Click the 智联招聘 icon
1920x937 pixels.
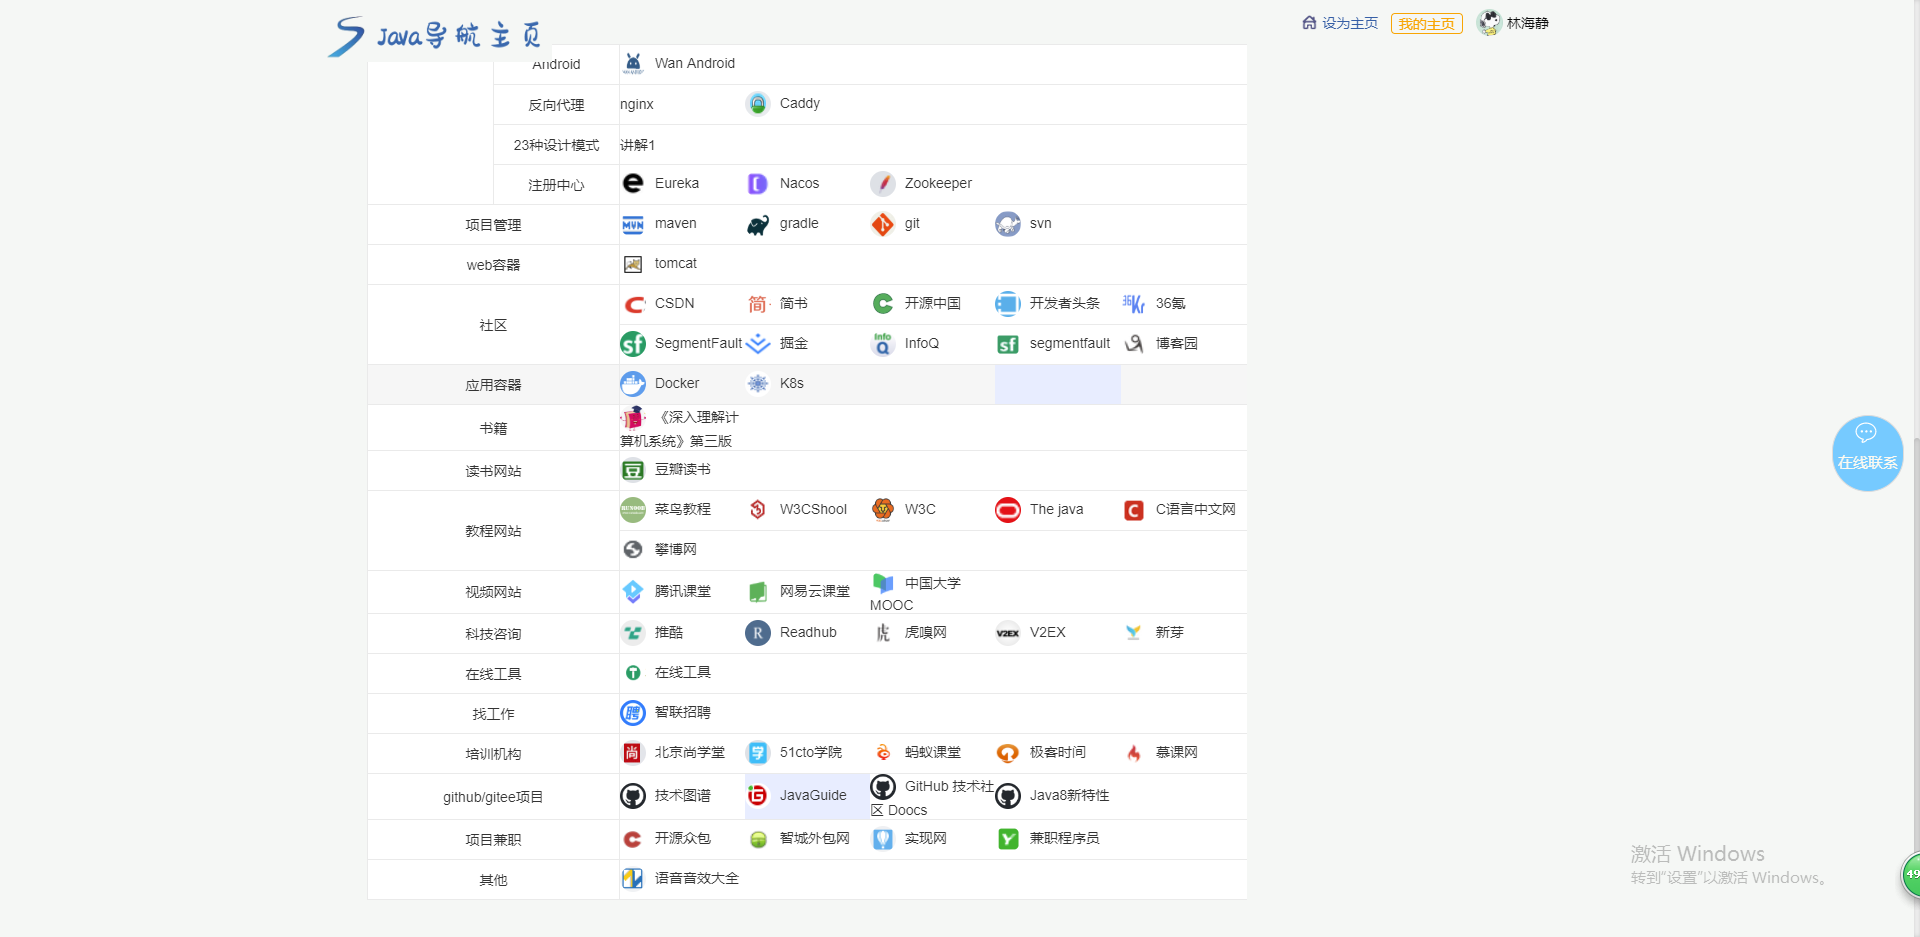[x=633, y=713]
